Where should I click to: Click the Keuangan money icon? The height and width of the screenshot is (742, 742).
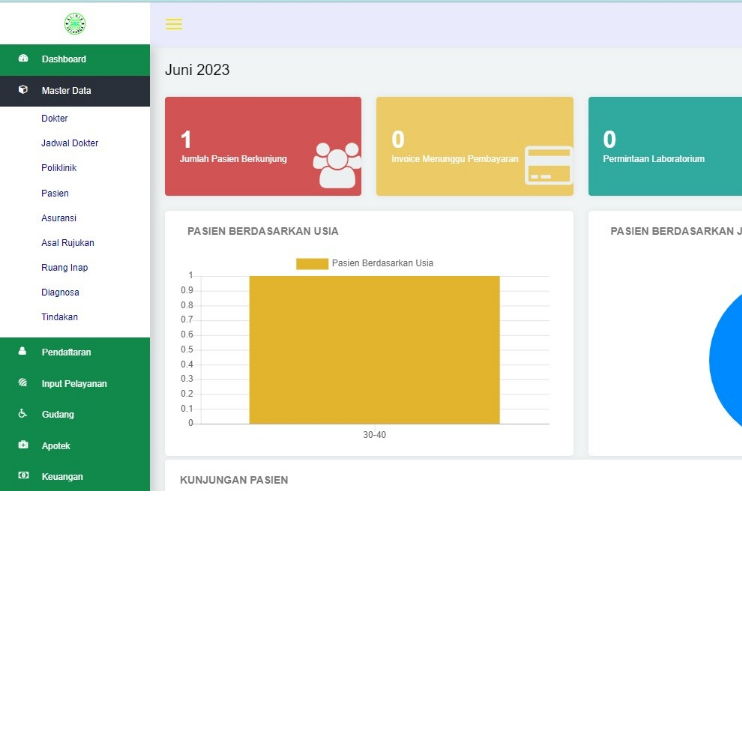pos(23,477)
